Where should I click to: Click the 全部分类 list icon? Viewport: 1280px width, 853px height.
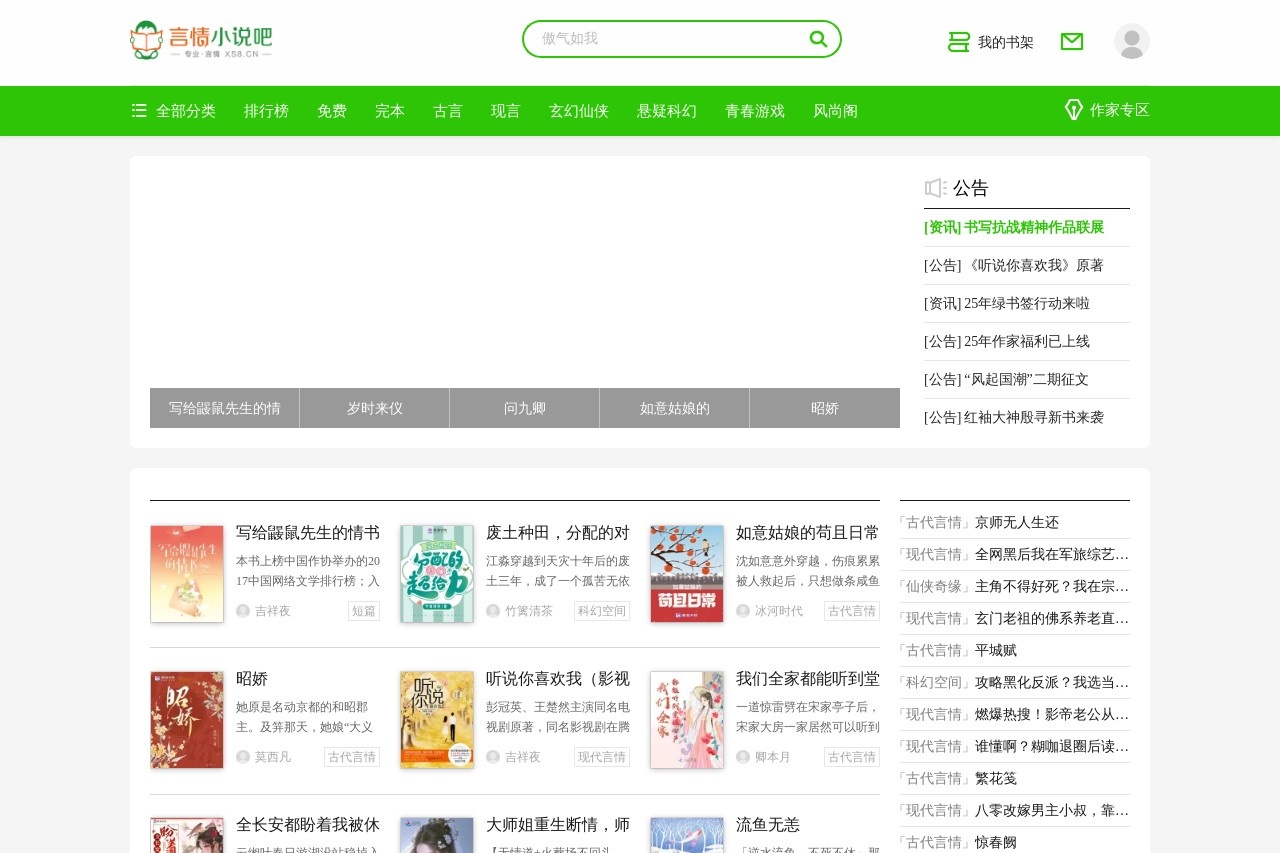point(140,111)
